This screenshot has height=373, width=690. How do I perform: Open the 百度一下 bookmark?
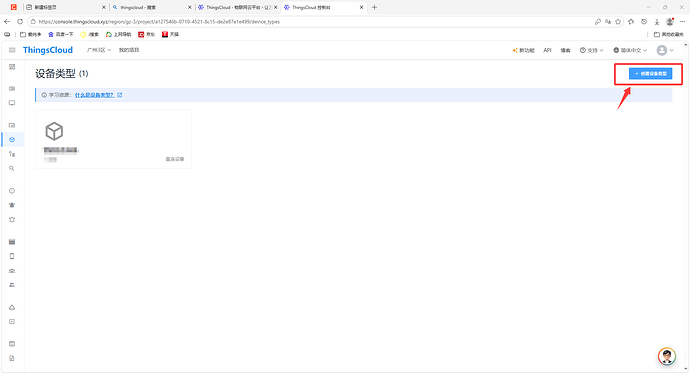pyautogui.click(x=61, y=34)
